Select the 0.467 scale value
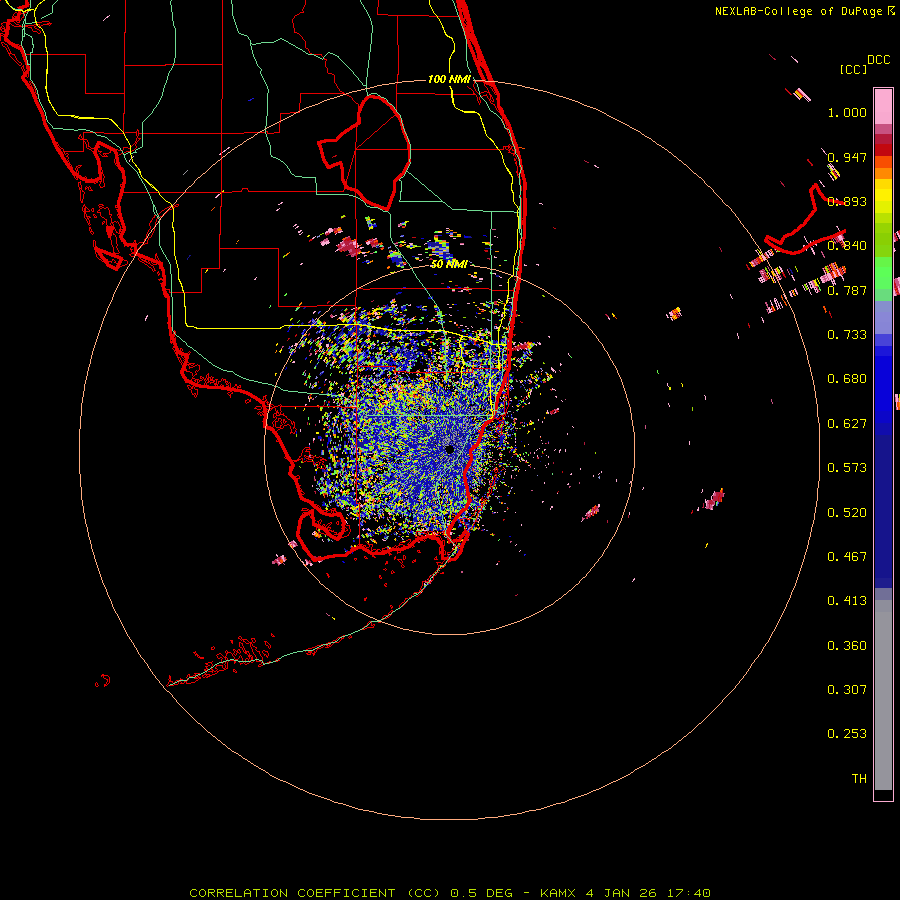Viewport: 900px width, 900px height. coord(847,557)
